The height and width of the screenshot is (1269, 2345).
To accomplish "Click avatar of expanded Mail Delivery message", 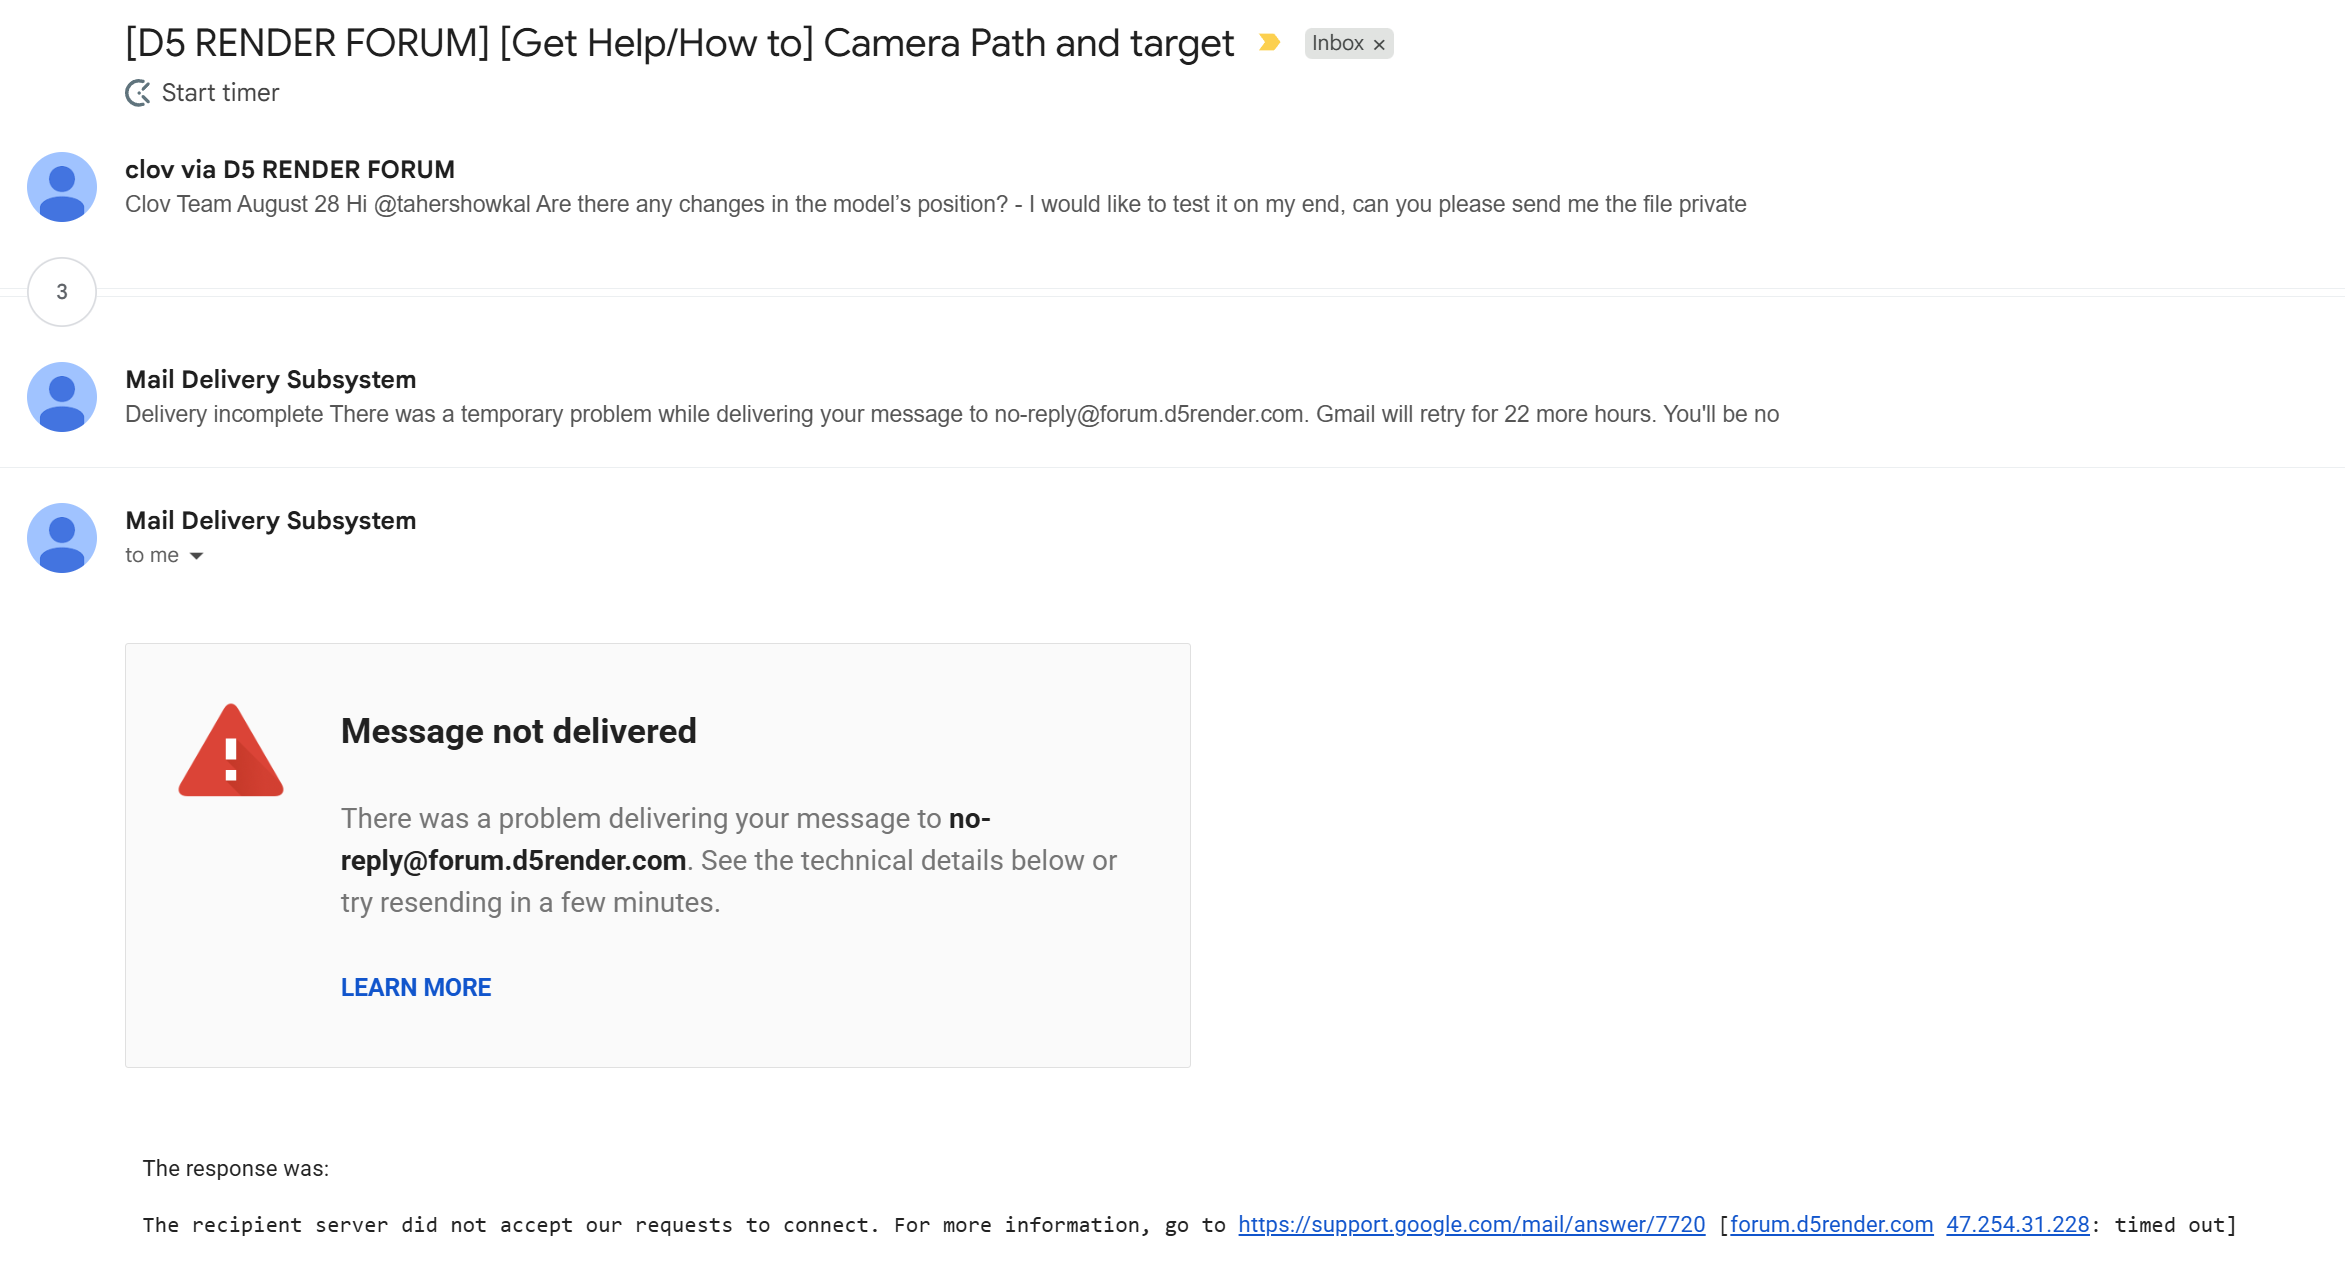I will 62,538.
